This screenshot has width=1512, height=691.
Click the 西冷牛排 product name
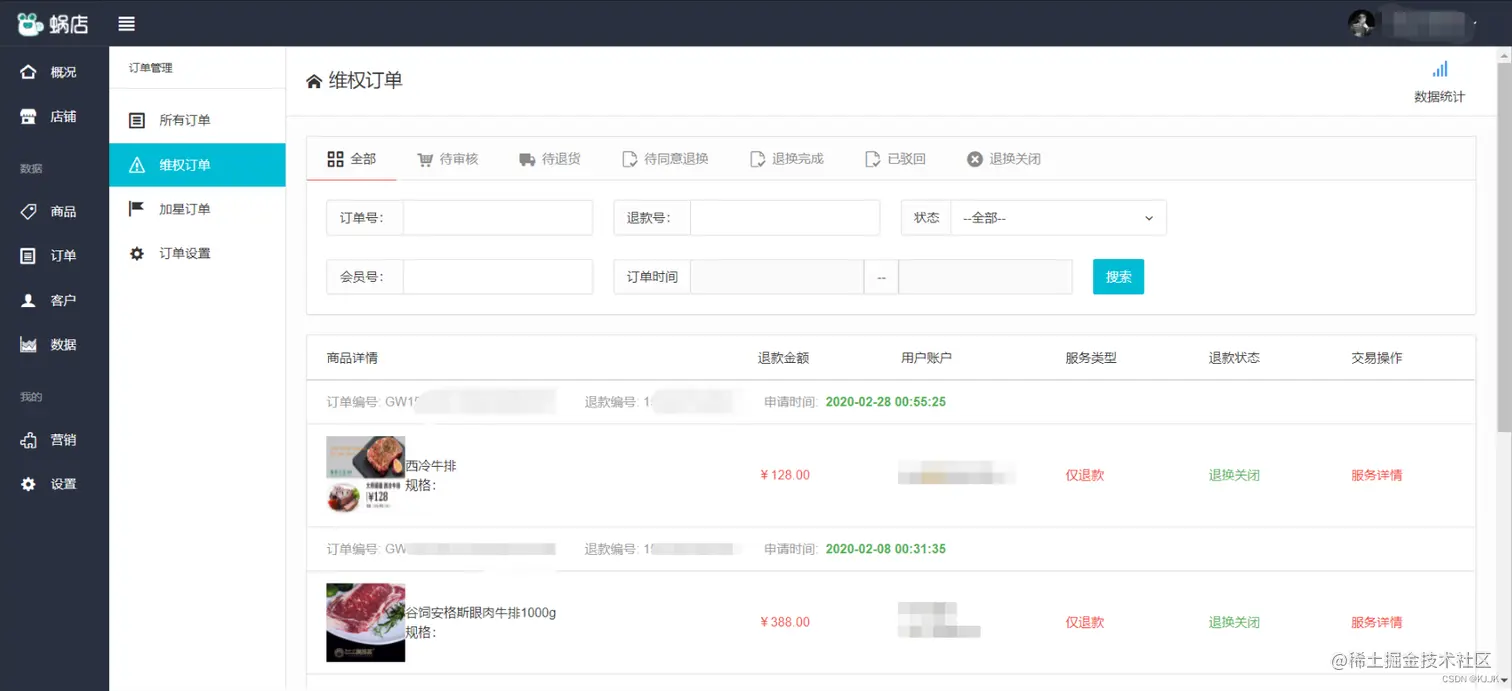pyautogui.click(x=431, y=466)
